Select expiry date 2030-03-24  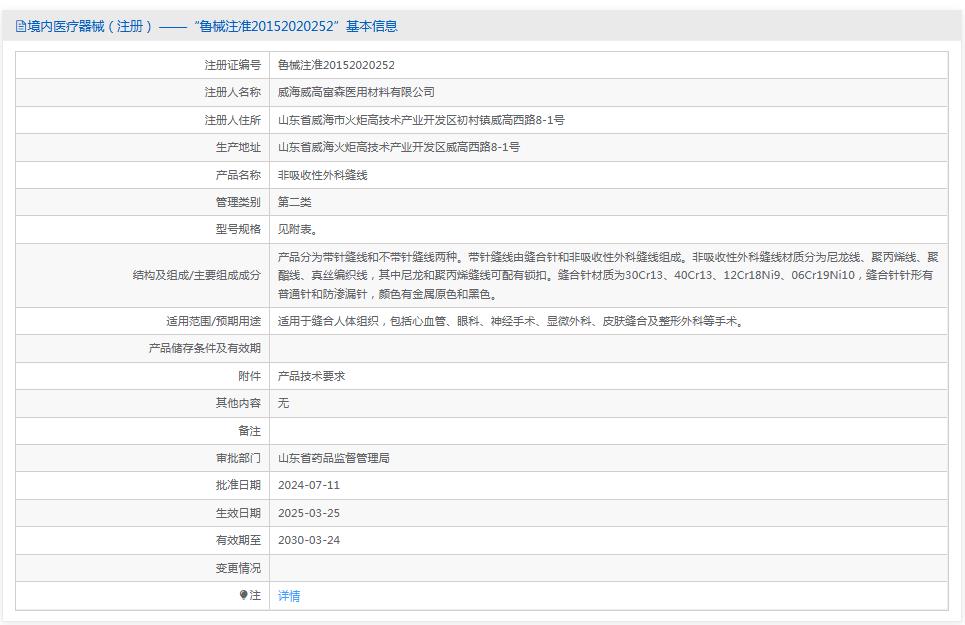point(309,540)
